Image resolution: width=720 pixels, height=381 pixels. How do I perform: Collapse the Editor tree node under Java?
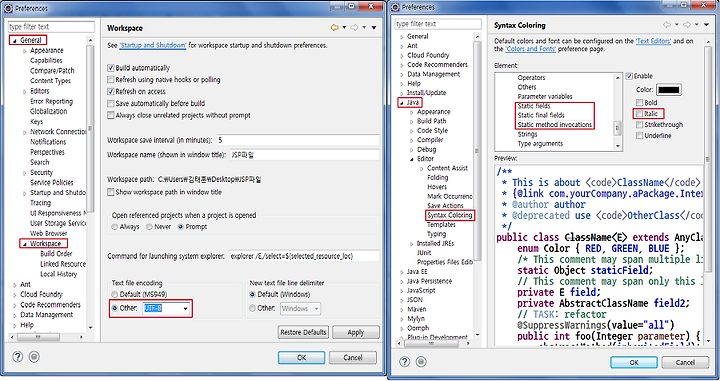[x=412, y=159]
